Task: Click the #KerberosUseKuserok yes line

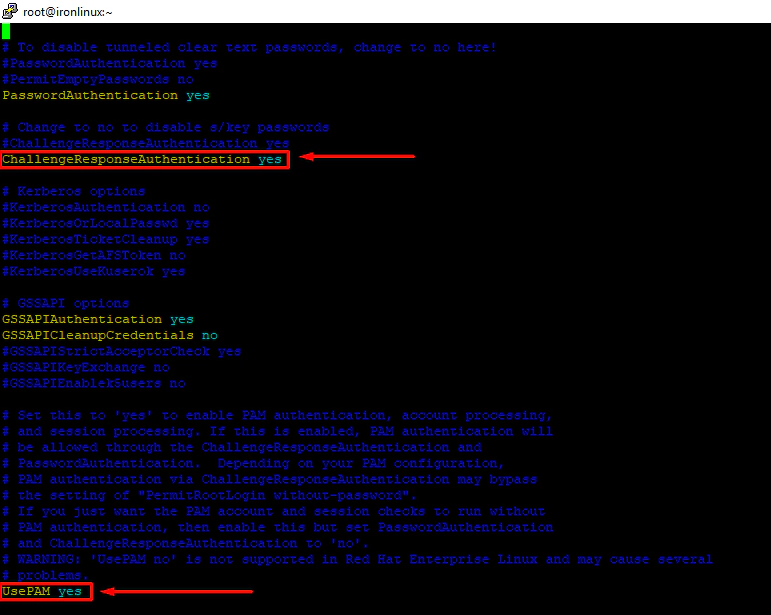Action: pos(93,271)
